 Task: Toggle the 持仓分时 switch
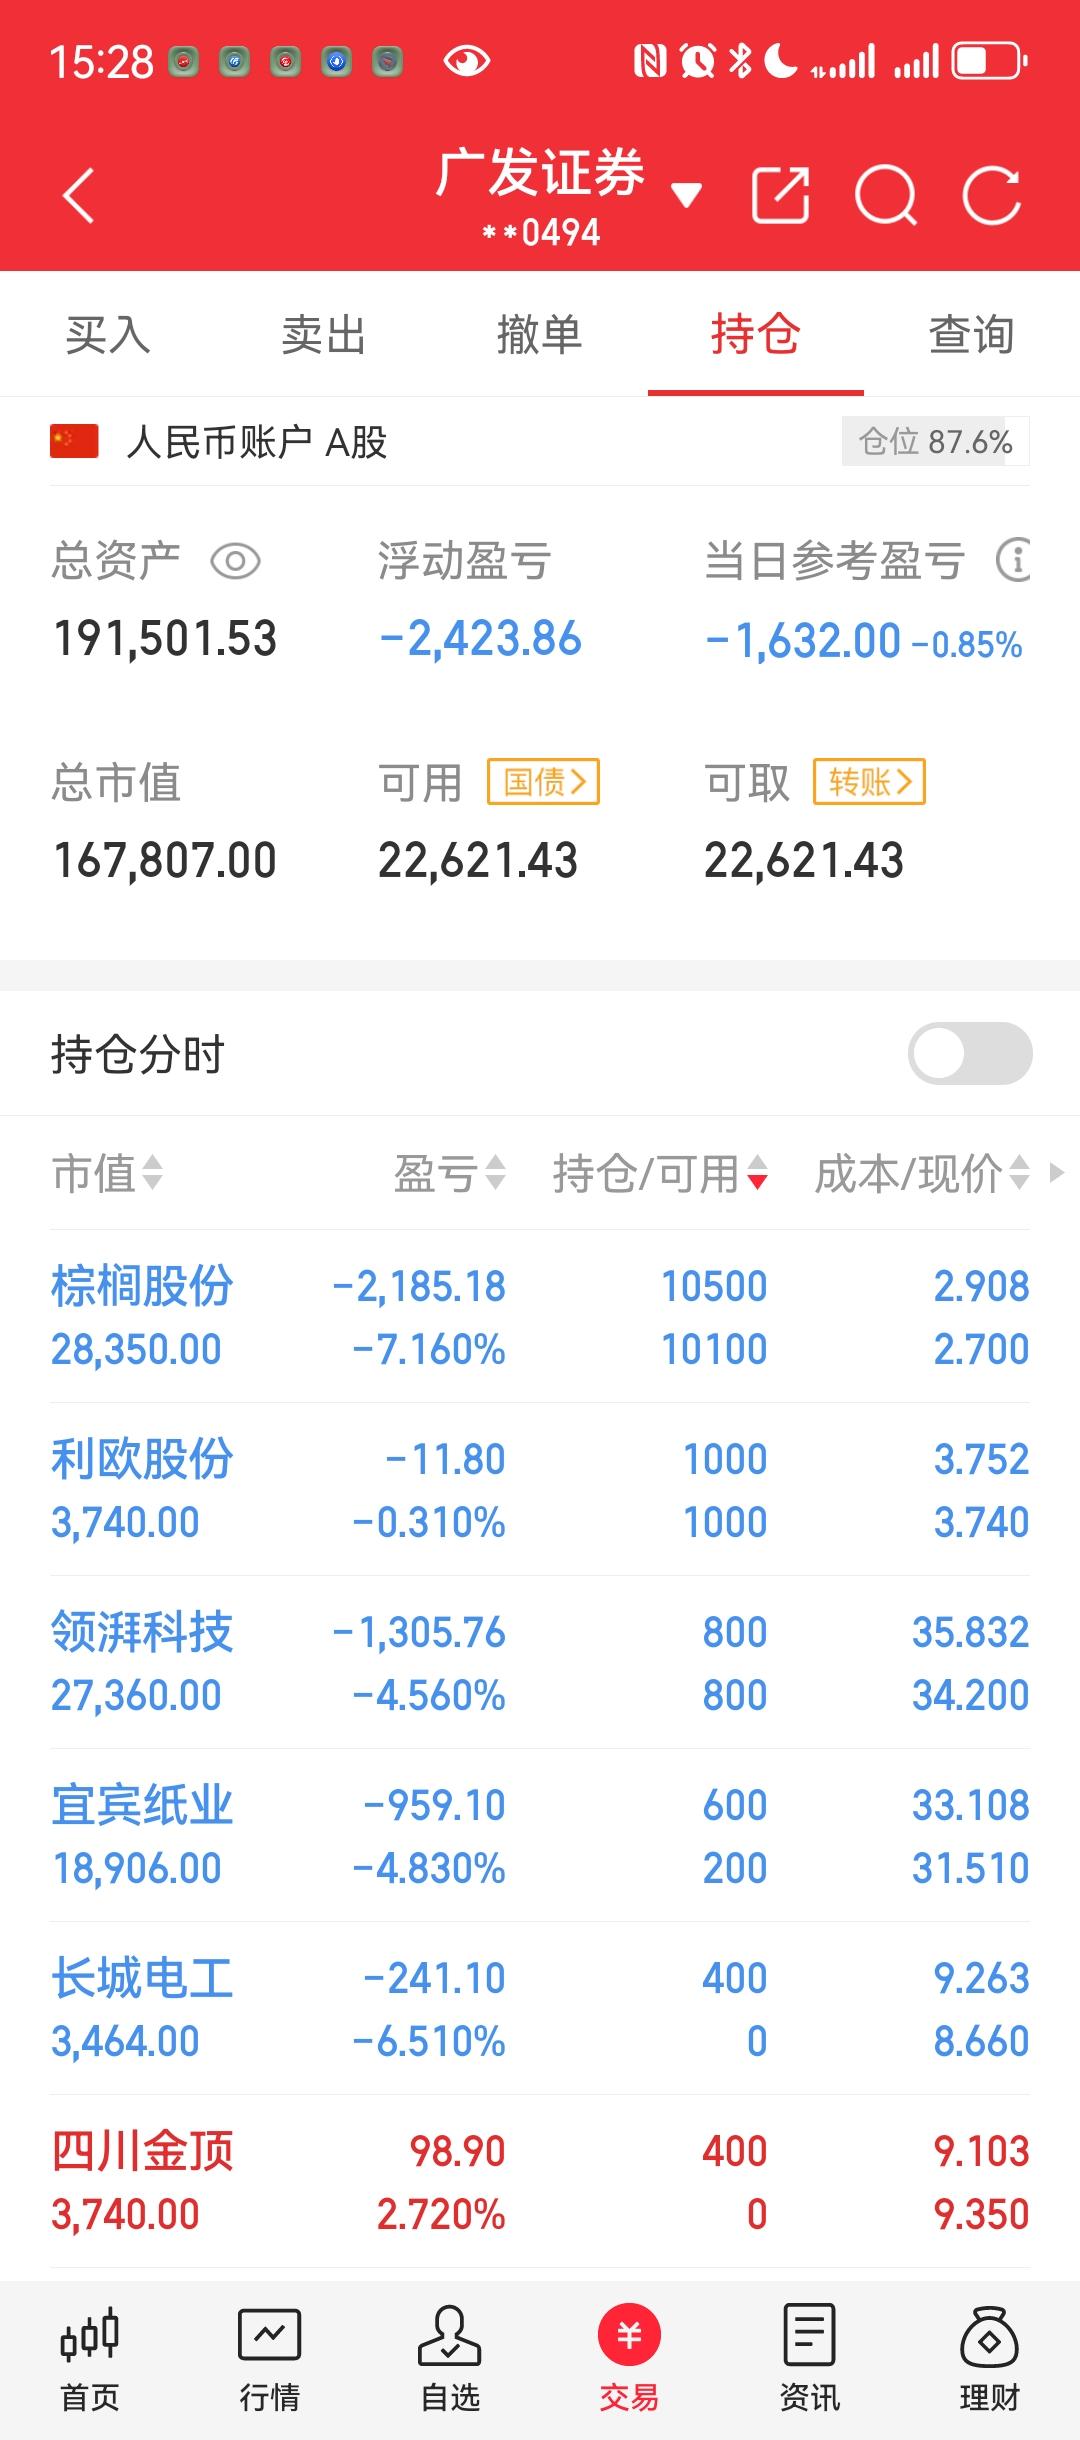pos(970,1053)
